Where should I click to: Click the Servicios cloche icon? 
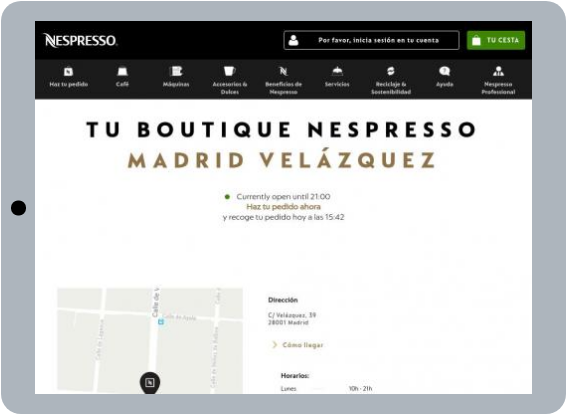(x=337, y=71)
